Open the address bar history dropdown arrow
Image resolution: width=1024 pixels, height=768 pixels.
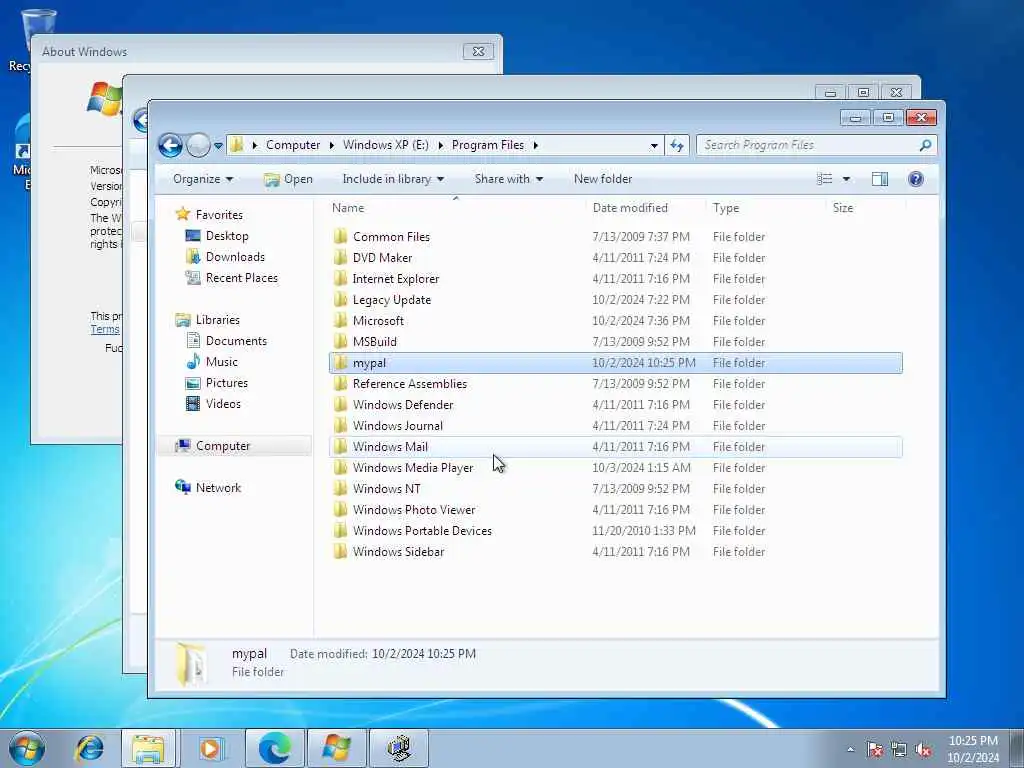(x=654, y=146)
